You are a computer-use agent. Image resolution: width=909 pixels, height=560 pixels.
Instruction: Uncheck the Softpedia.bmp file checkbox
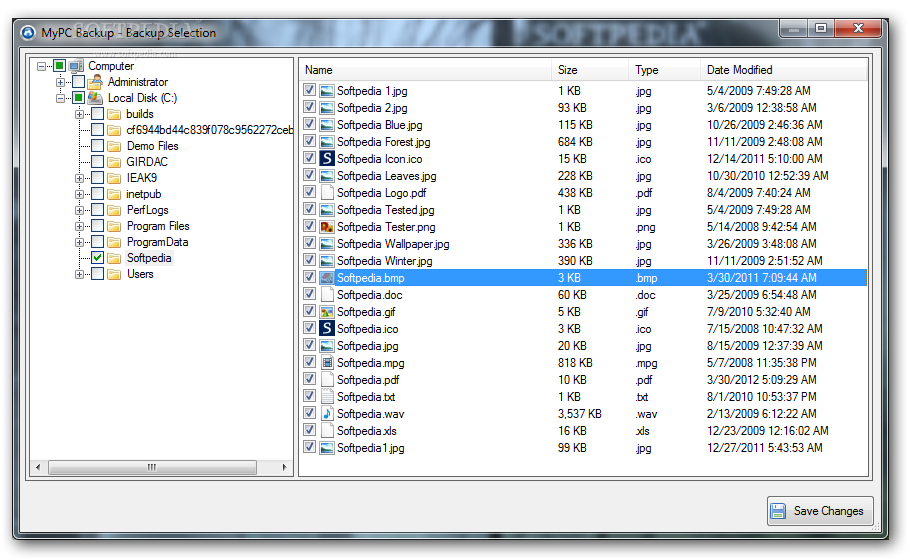(x=309, y=278)
